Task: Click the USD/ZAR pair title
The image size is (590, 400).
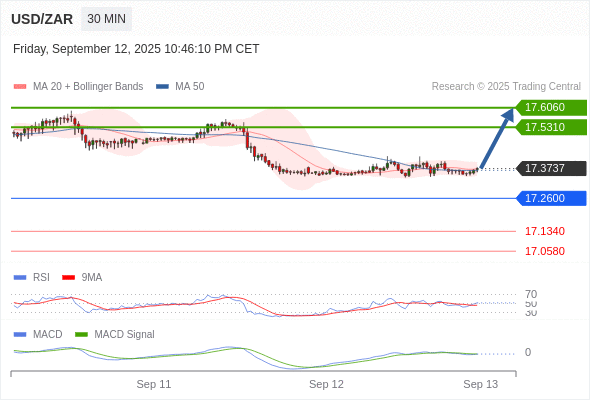Action: [42, 19]
